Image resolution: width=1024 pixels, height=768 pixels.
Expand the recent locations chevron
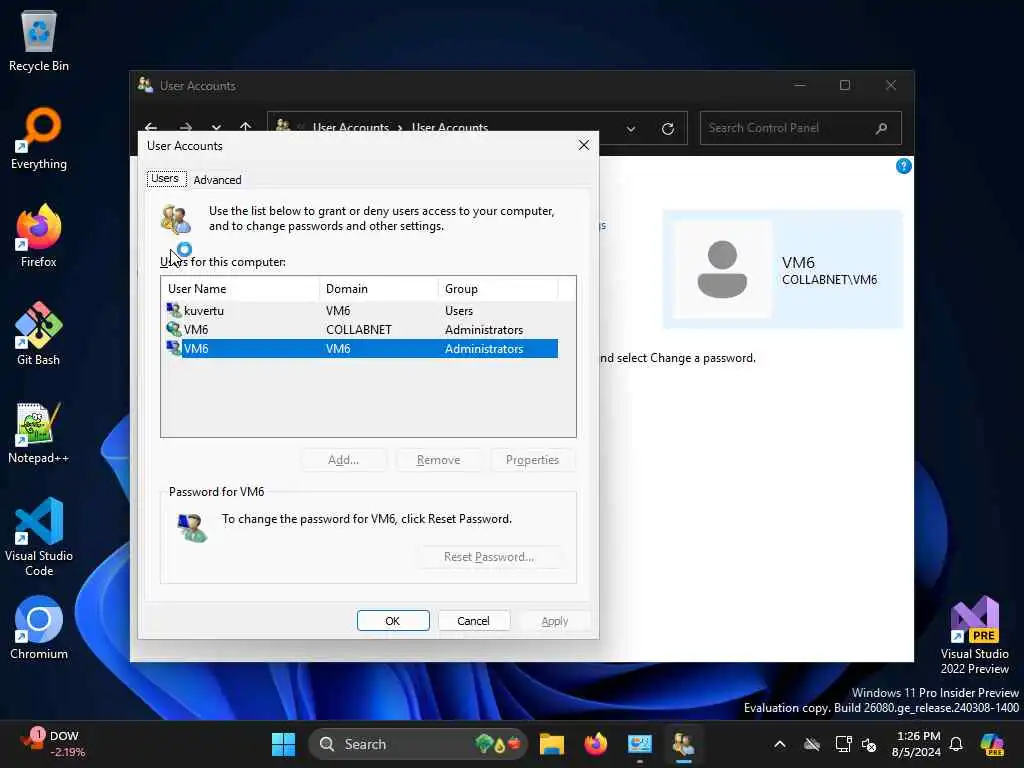(x=216, y=127)
